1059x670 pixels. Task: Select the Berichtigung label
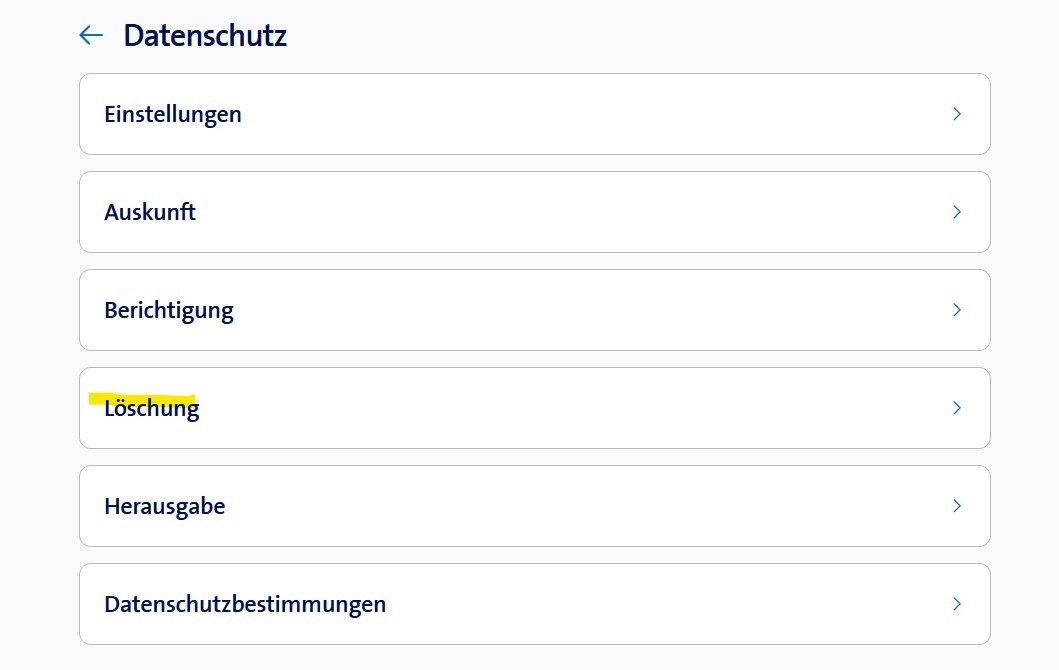(x=169, y=310)
